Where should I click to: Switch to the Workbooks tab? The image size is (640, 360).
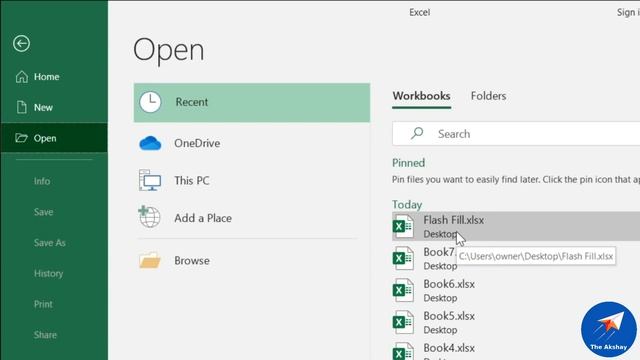pos(421,96)
